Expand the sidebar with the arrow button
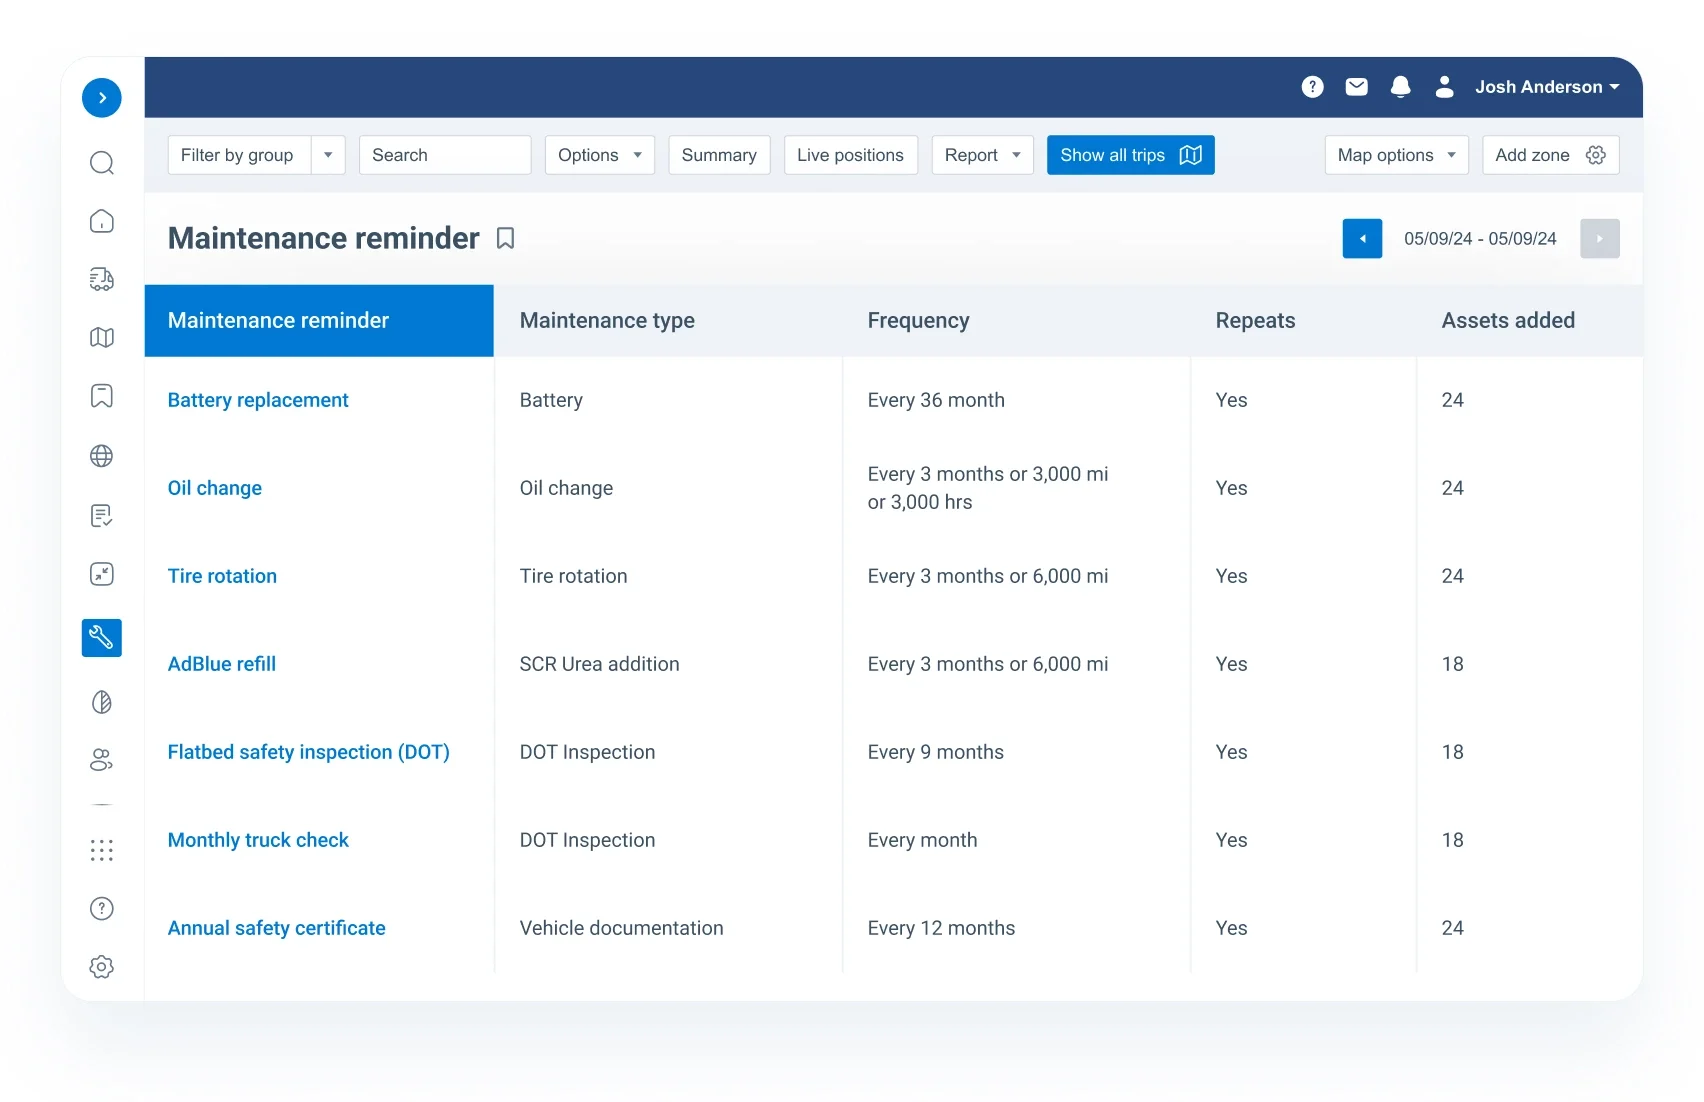Image resolution: width=1704 pixels, height=1102 pixels. pyautogui.click(x=101, y=98)
